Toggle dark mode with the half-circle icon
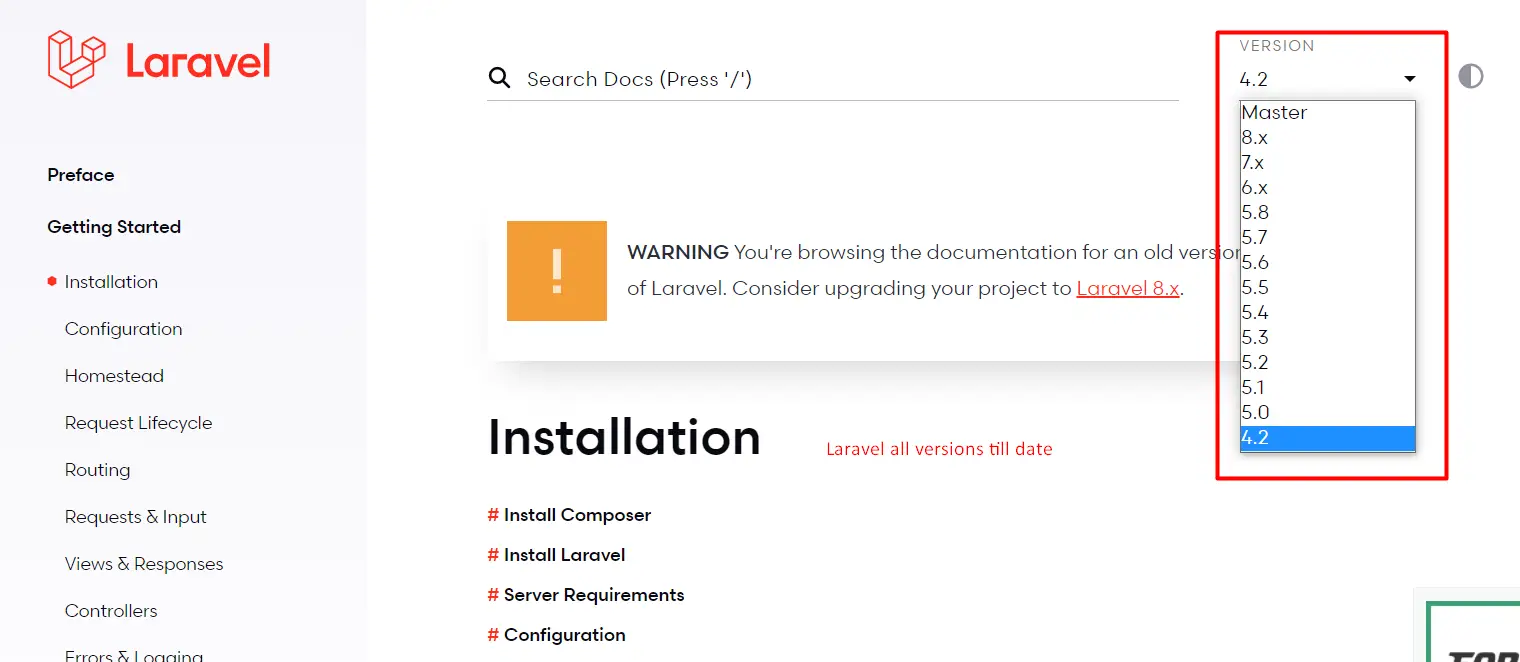The image size is (1520, 662). (1470, 75)
